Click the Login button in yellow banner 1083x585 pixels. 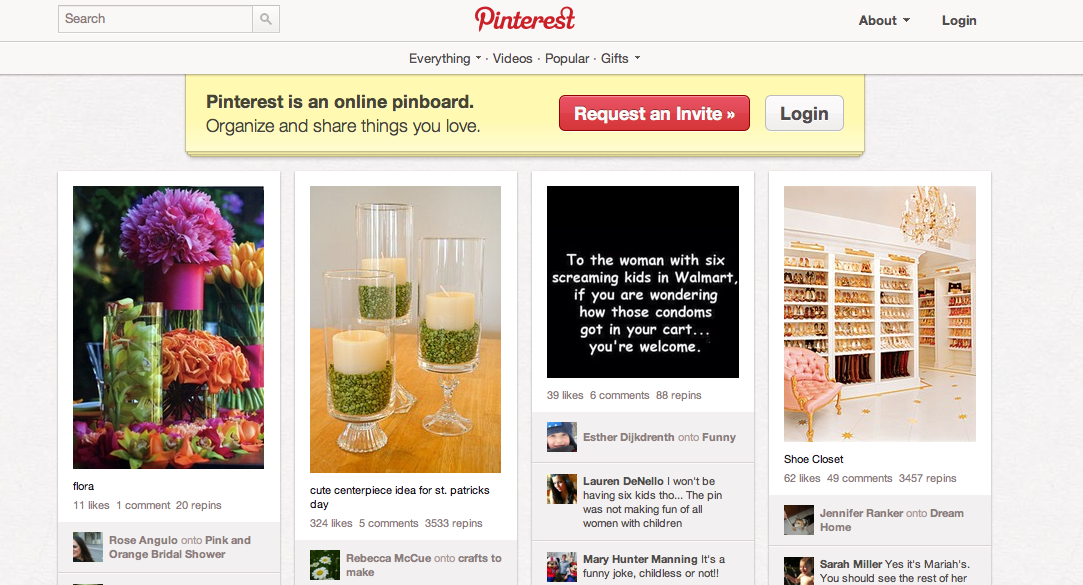pyautogui.click(x=804, y=113)
